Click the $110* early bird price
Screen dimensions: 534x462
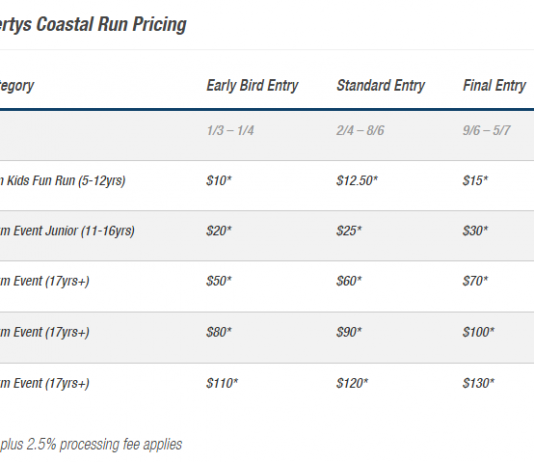click(x=222, y=383)
